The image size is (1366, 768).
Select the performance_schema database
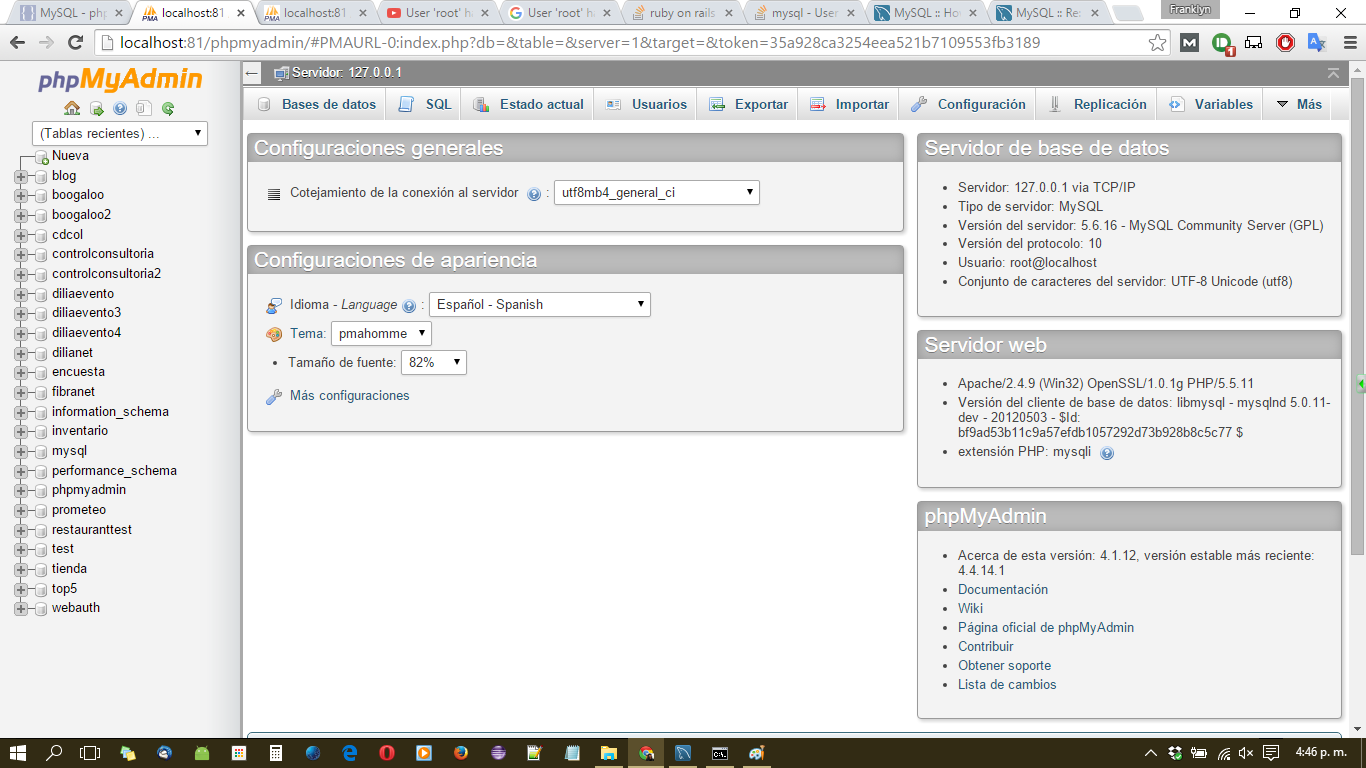tap(114, 471)
